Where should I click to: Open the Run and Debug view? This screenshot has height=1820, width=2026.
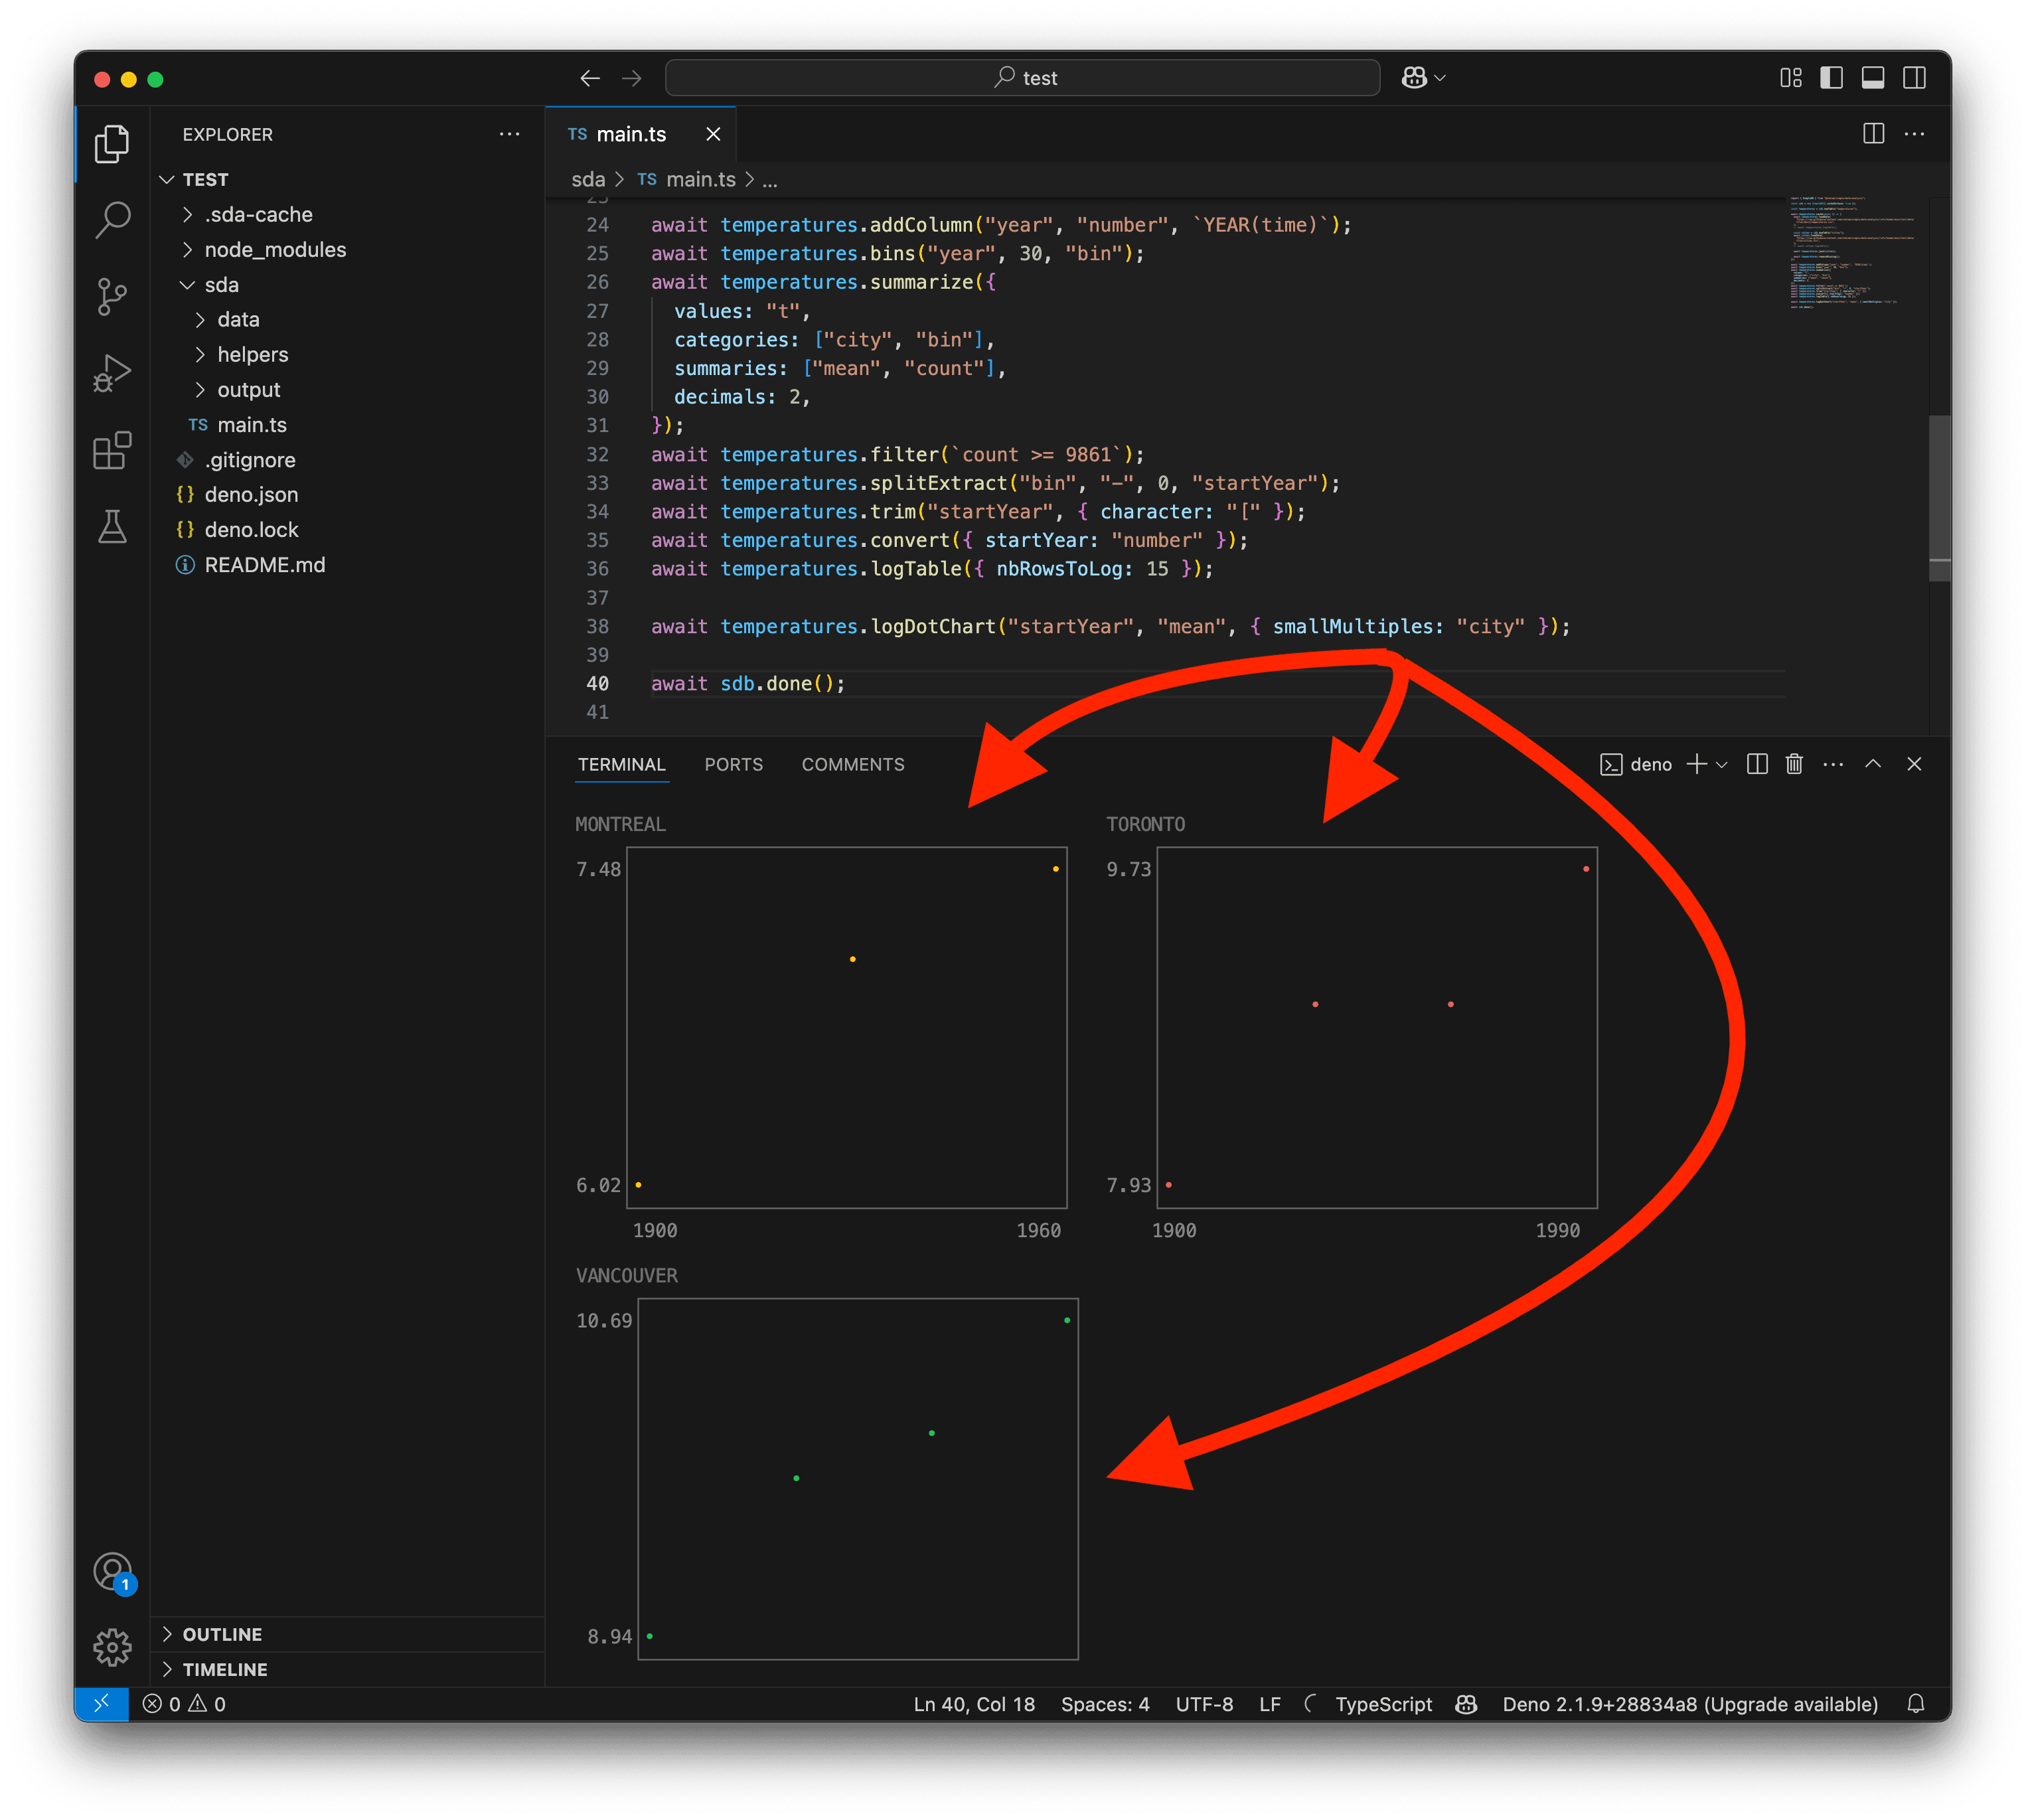pyautogui.click(x=112, y=373)
